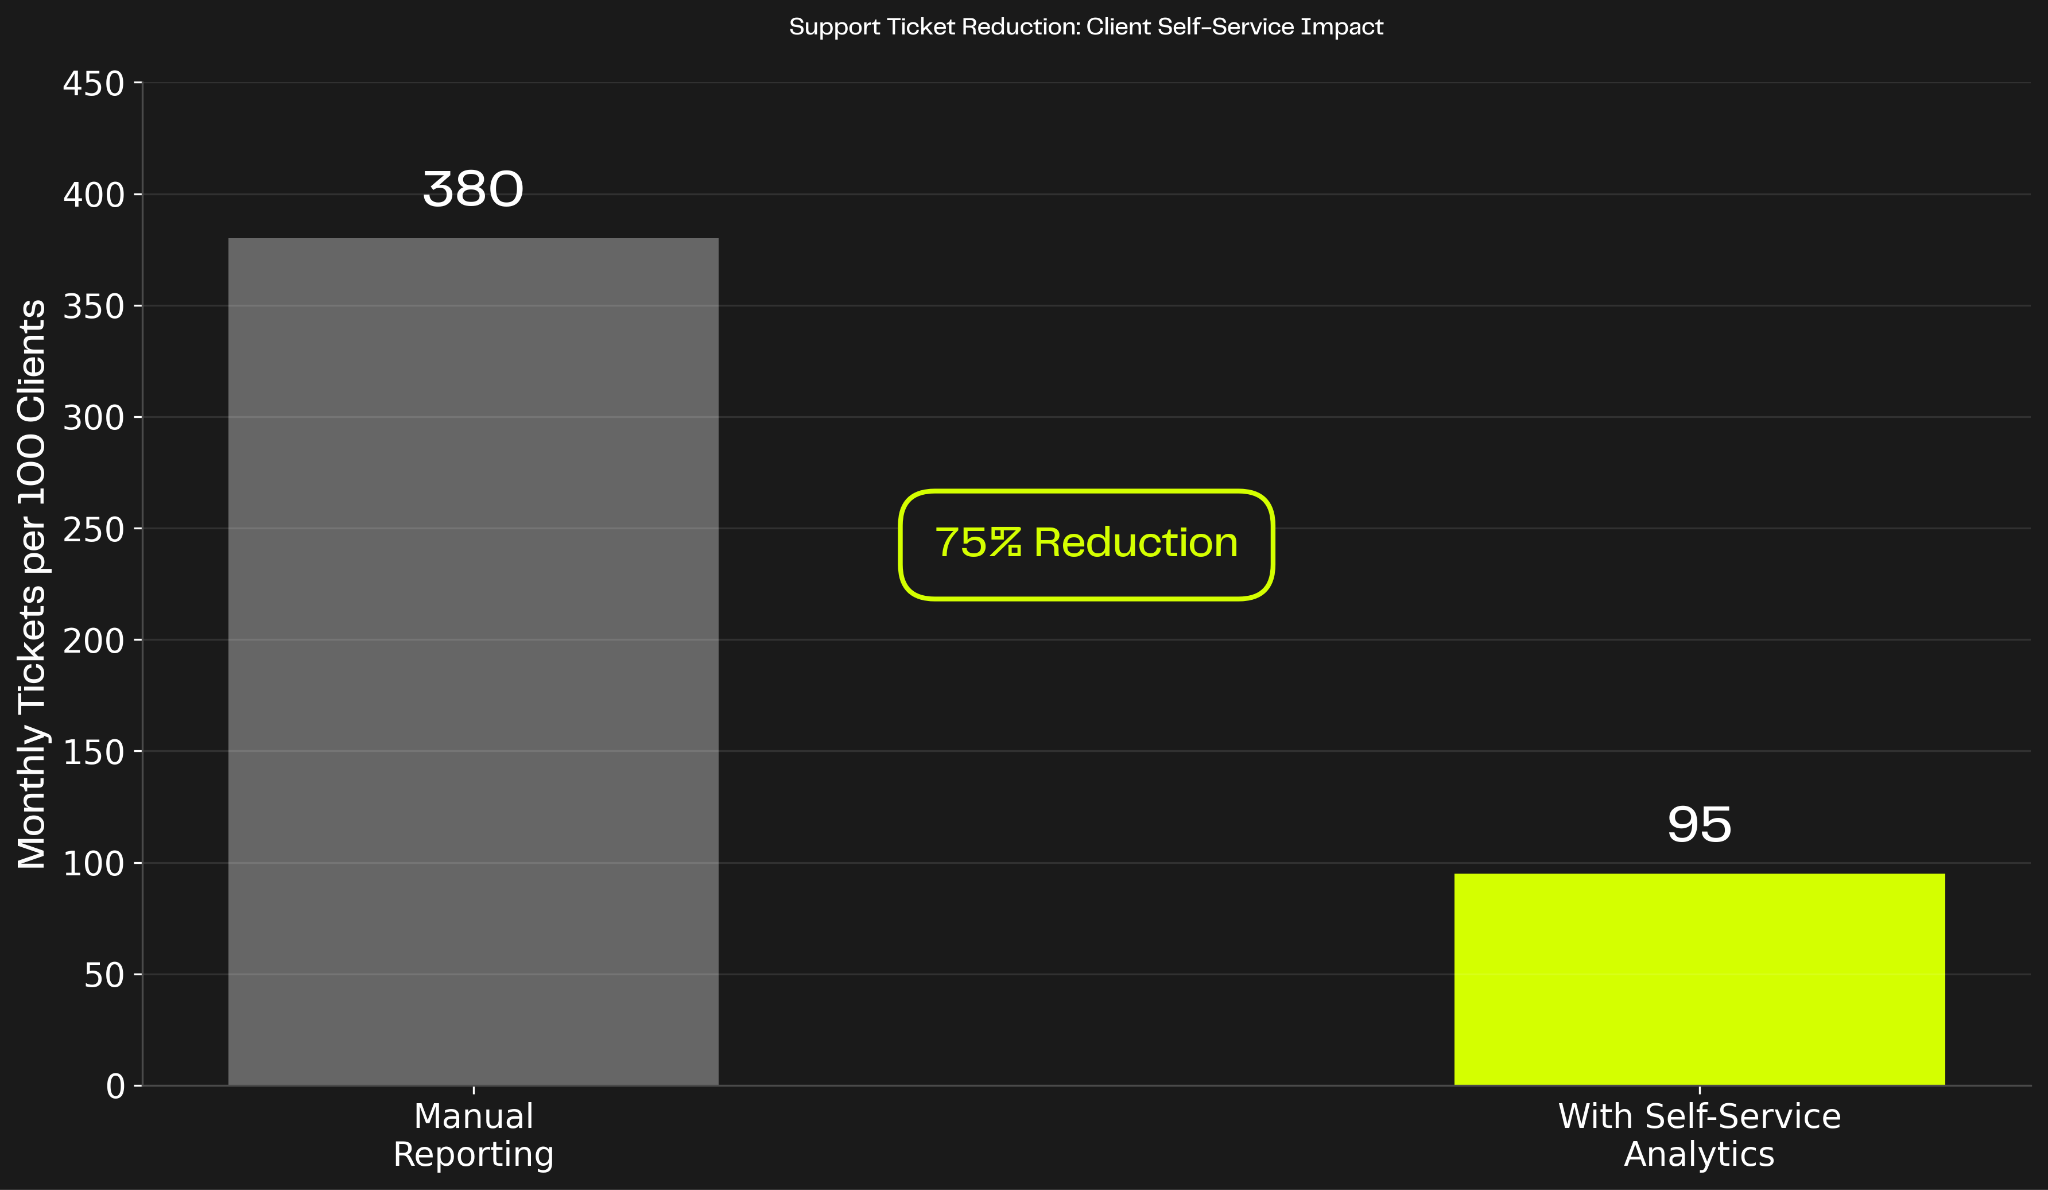Click the gray Manual Reporting bar
The width and height of the screenshot is (2048, 1190).
coord(473,661)
